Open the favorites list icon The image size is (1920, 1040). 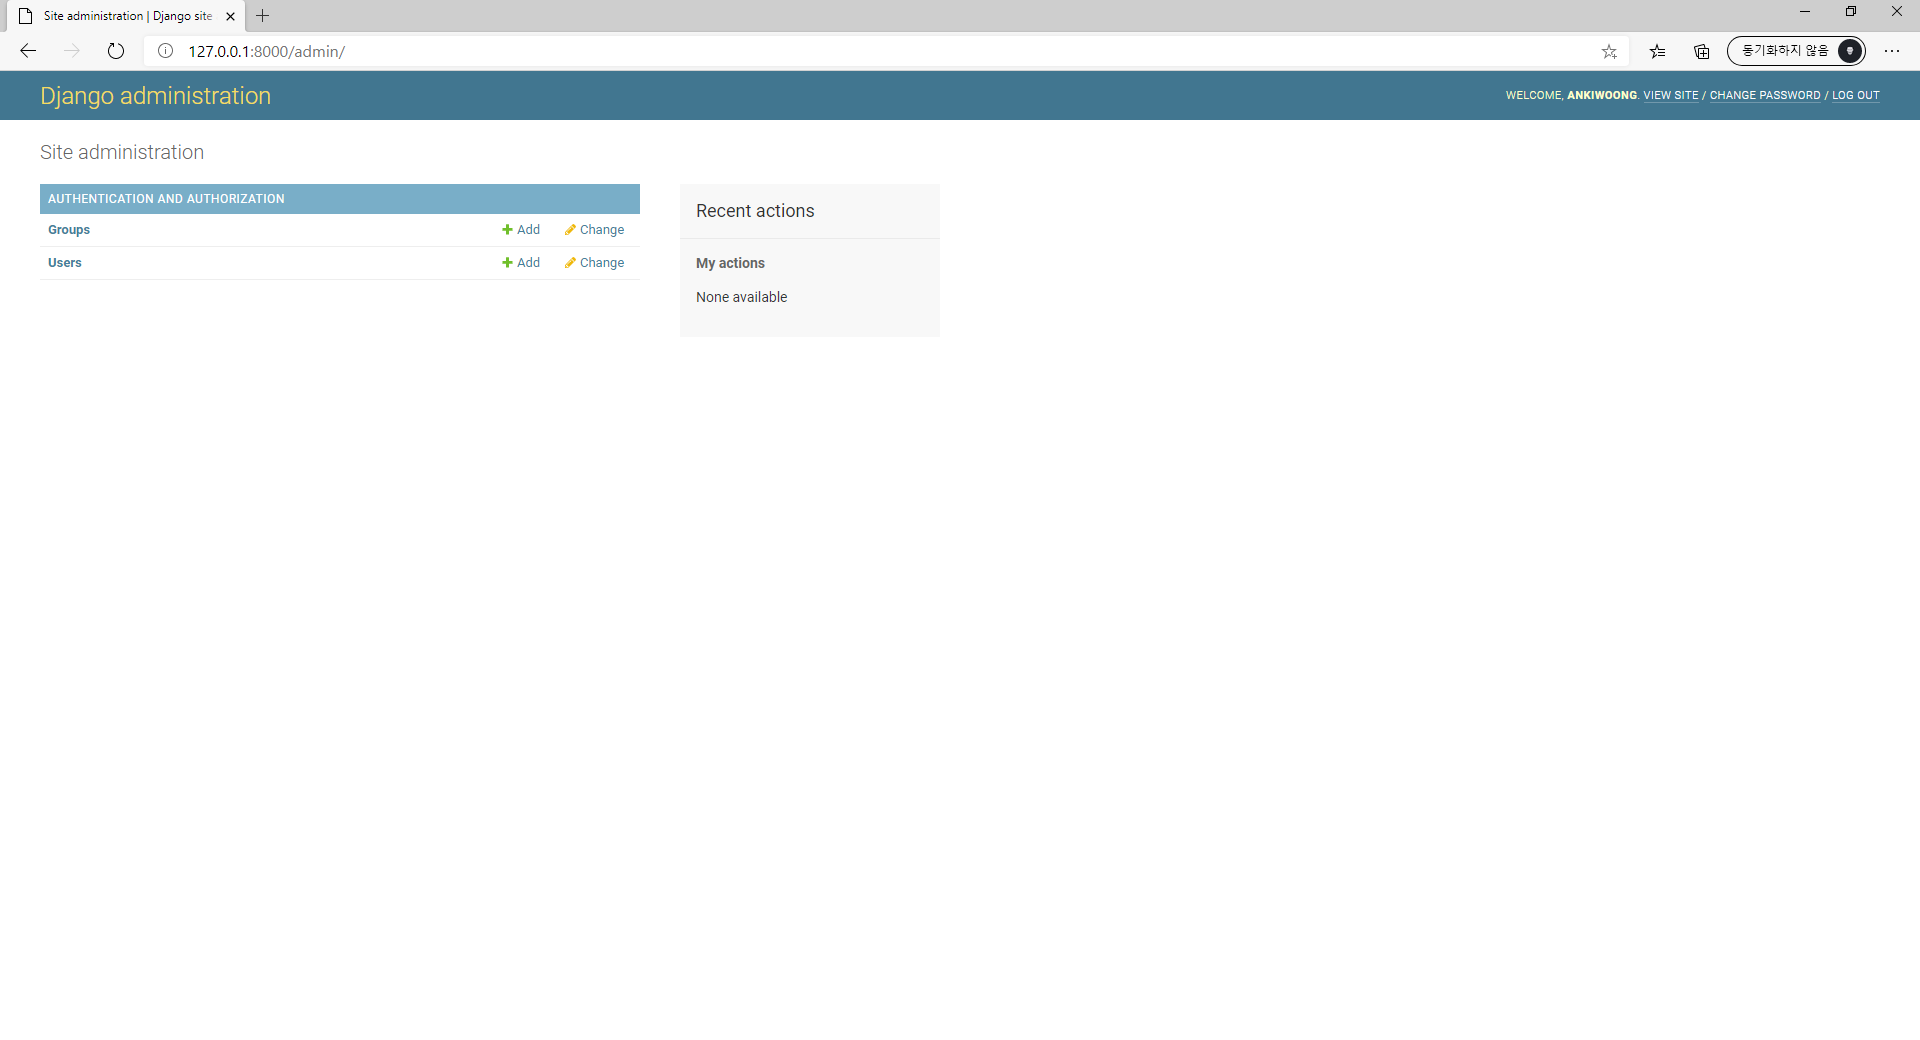click(1658, 51)
